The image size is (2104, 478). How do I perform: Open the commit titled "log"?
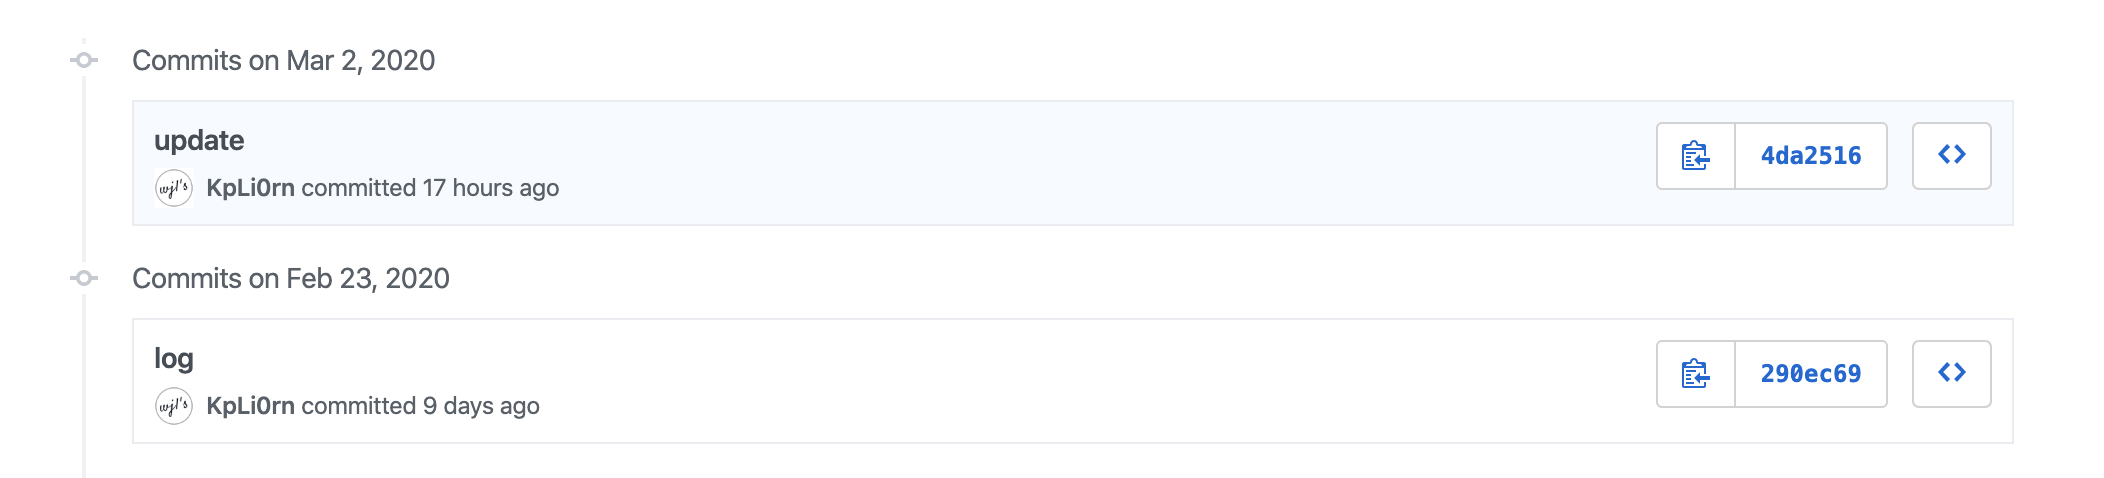pyautogui.click(x=174, y=358)
